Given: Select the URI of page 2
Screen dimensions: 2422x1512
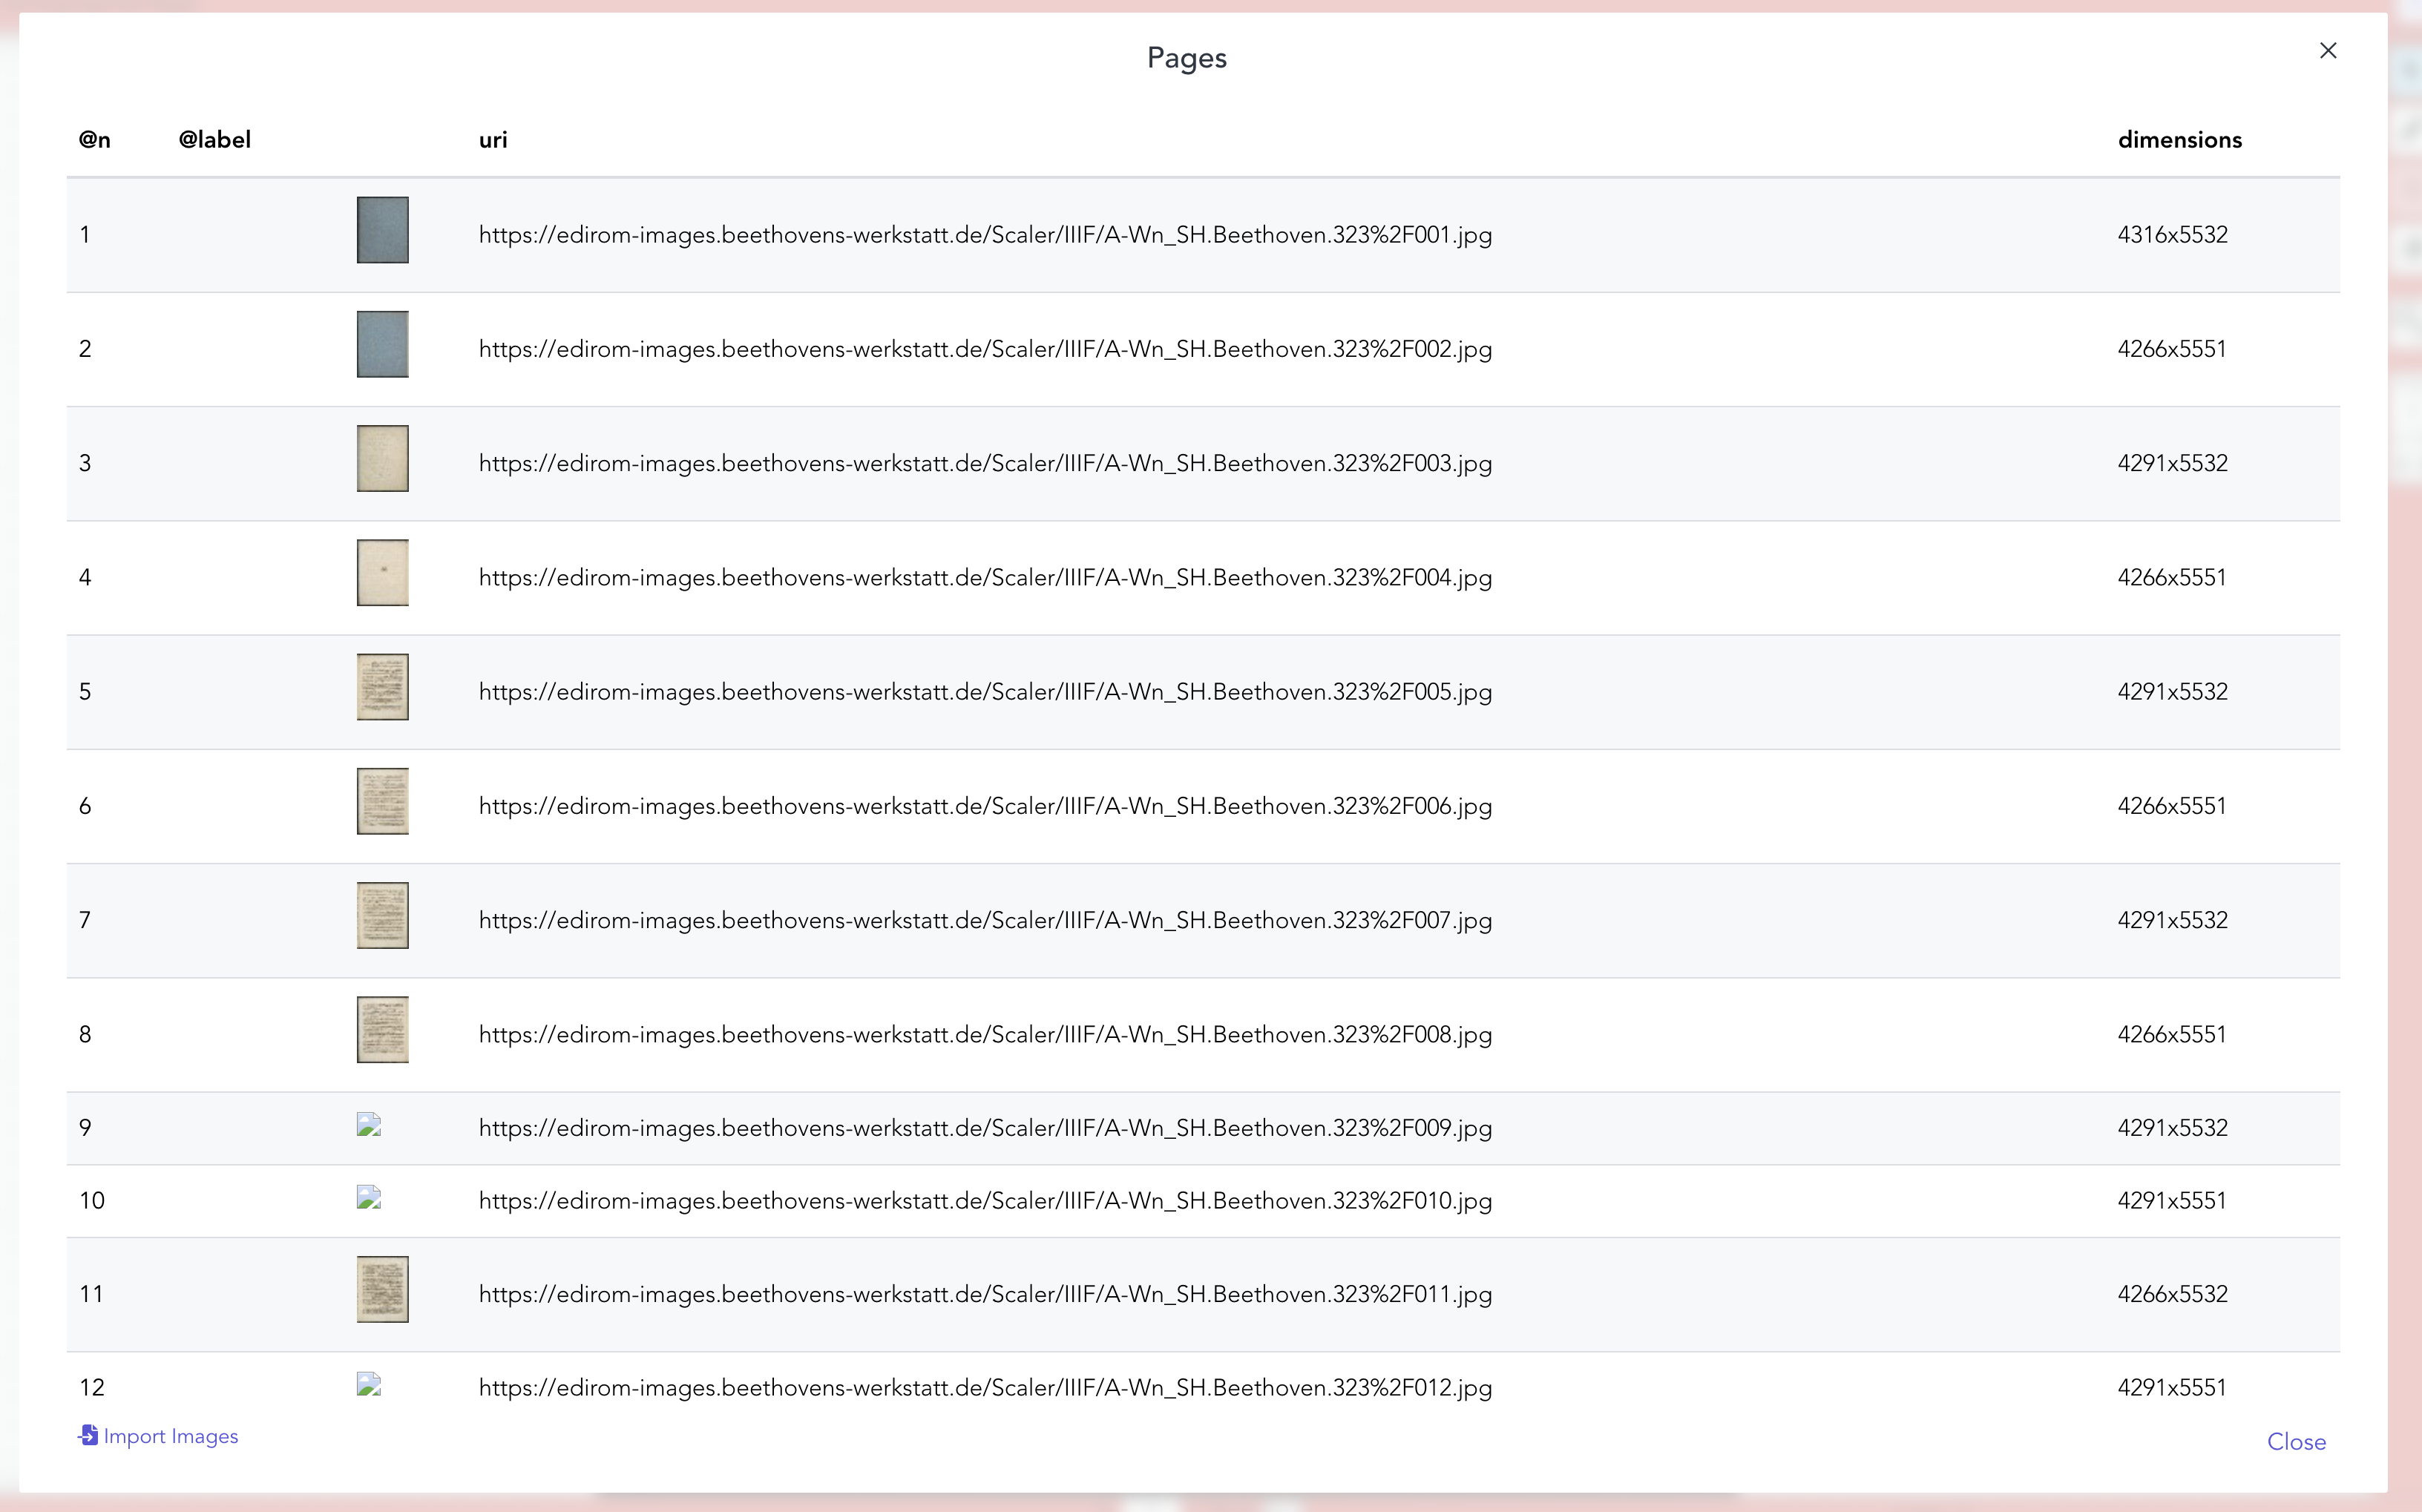Looking at the screenshot, I should pos(984,349).
